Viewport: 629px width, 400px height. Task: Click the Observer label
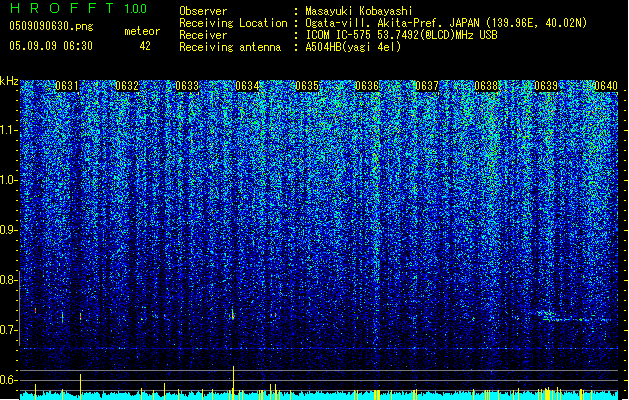pos(203,11)
